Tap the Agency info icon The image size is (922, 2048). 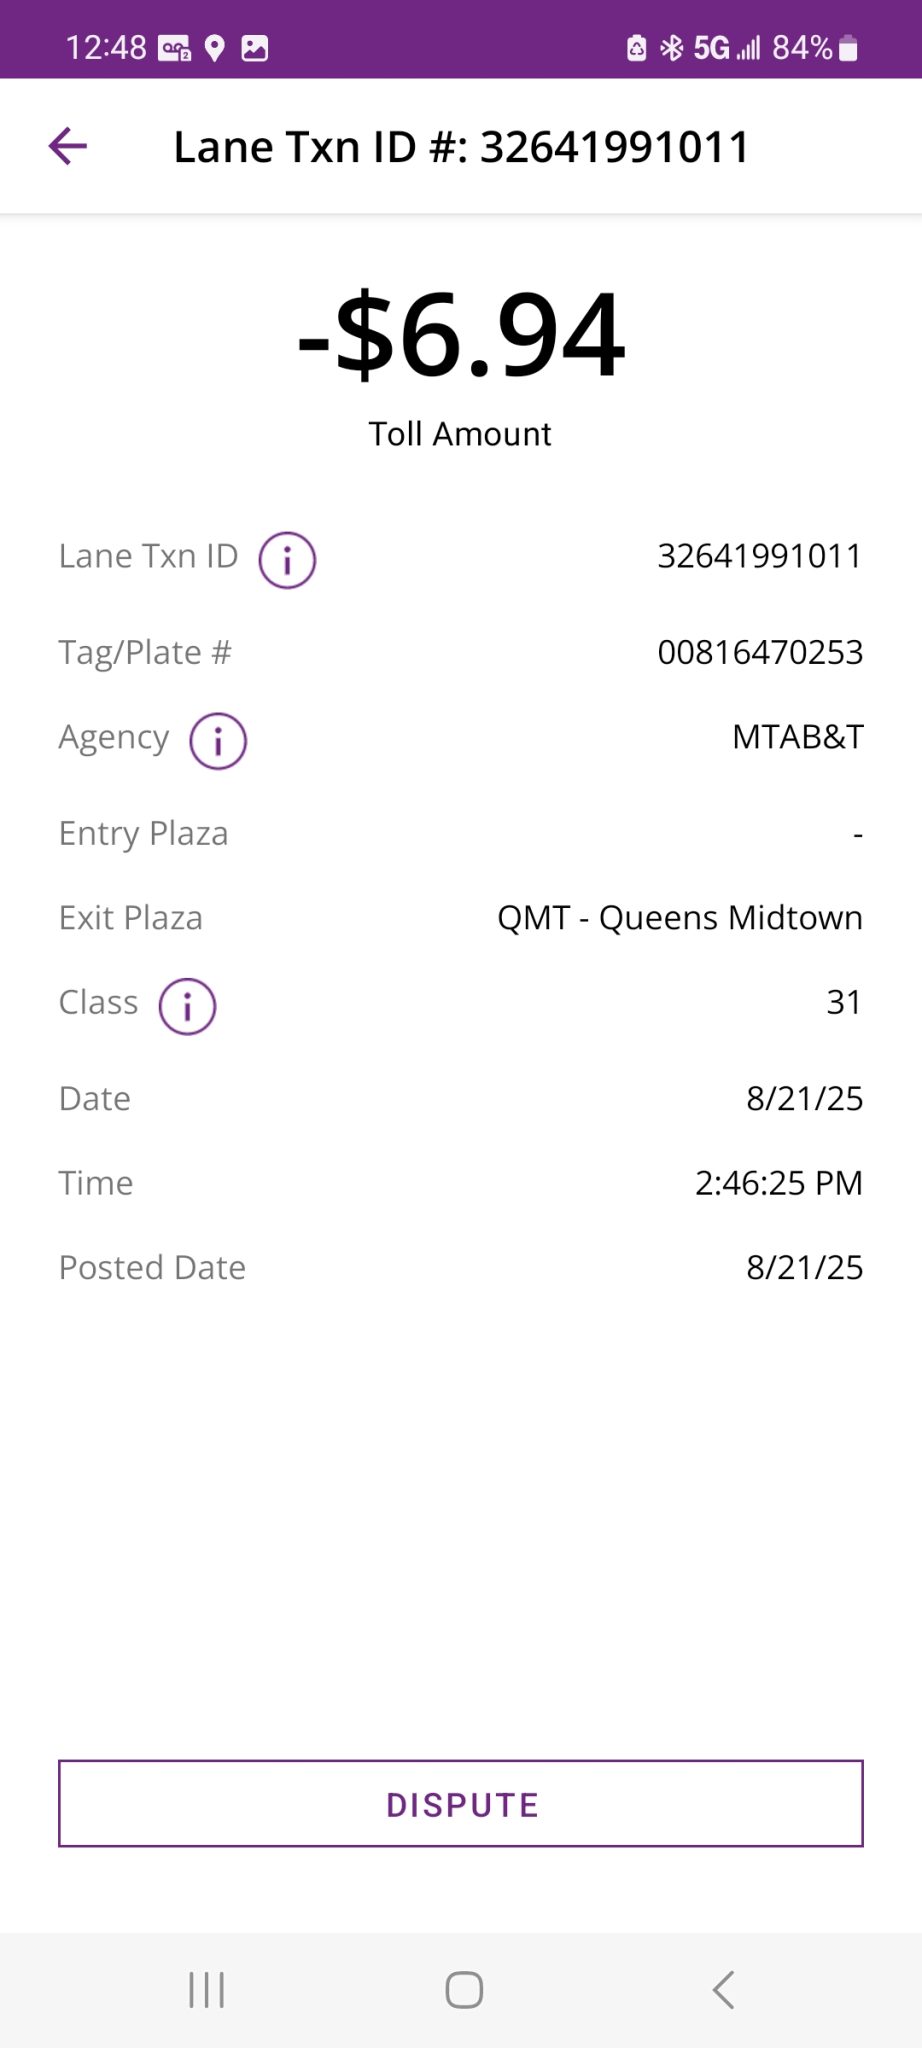point(218,741)
